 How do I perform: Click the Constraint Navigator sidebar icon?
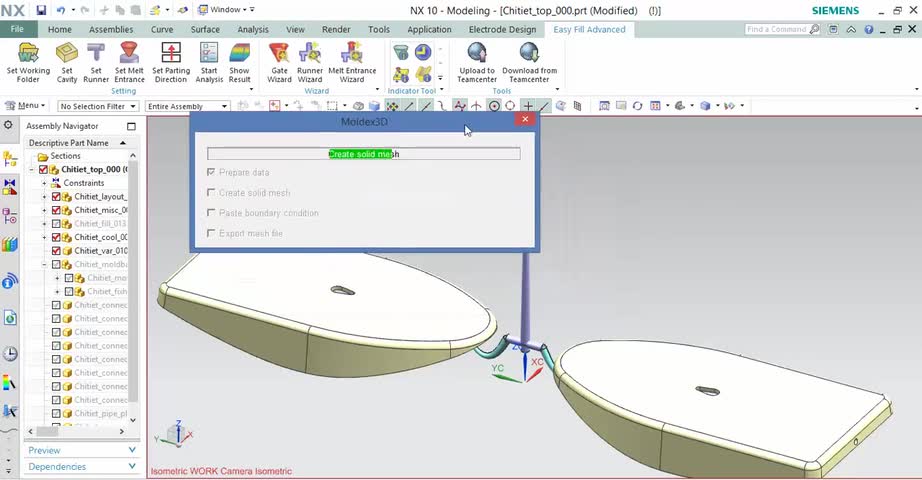tap(10, 217)
